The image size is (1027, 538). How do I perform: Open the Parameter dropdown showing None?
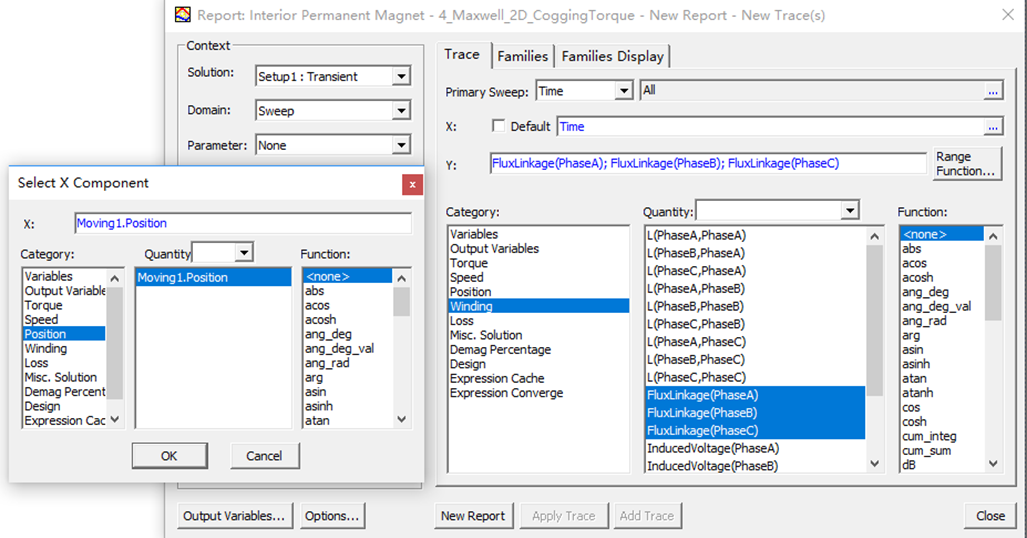(x=401, y=145)
